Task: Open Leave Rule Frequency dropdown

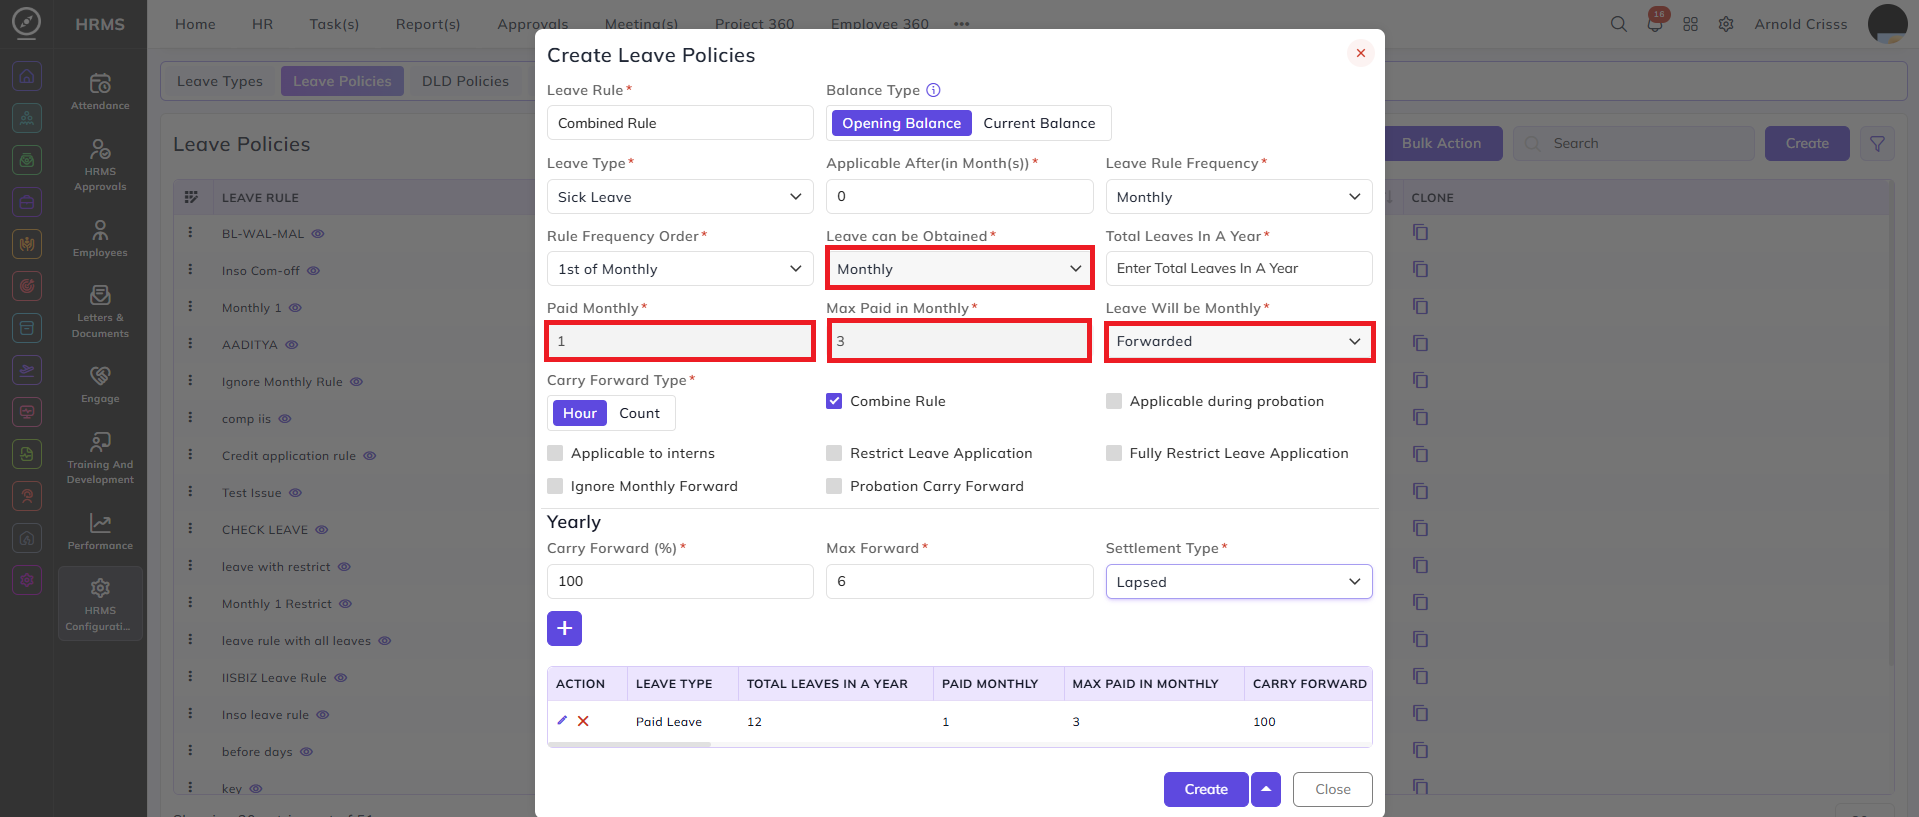Action: point(1238,197)
